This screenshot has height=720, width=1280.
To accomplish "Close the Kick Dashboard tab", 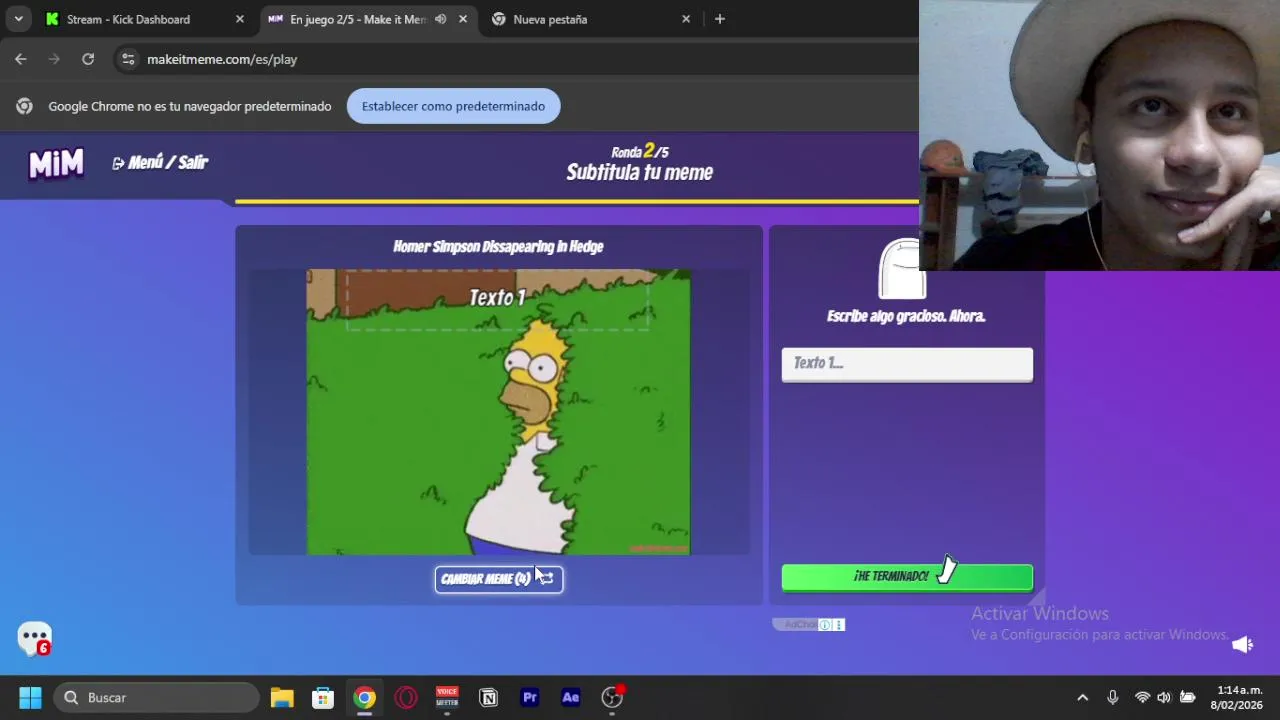I will point(240,19).
